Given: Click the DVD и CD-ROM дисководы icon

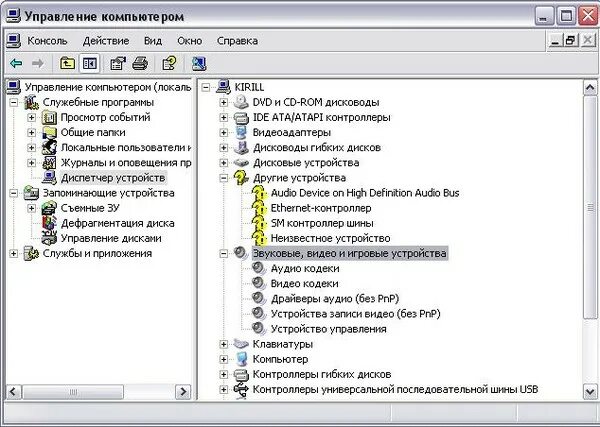Looking at the screenshot, I should click(x=241, y=102).
